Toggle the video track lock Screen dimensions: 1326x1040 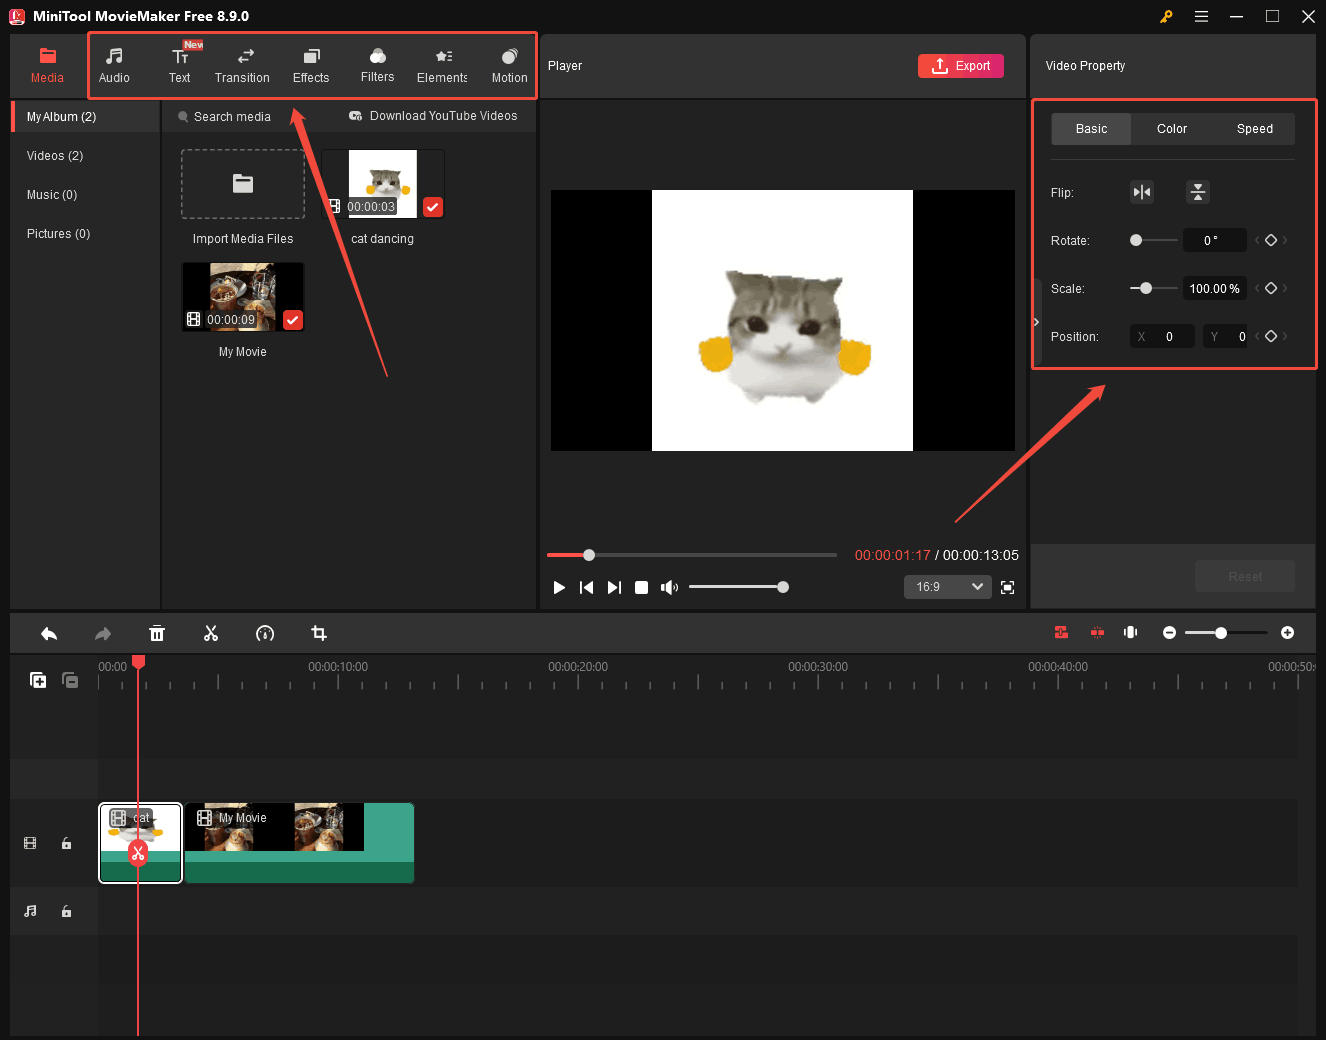pos(66,843)
